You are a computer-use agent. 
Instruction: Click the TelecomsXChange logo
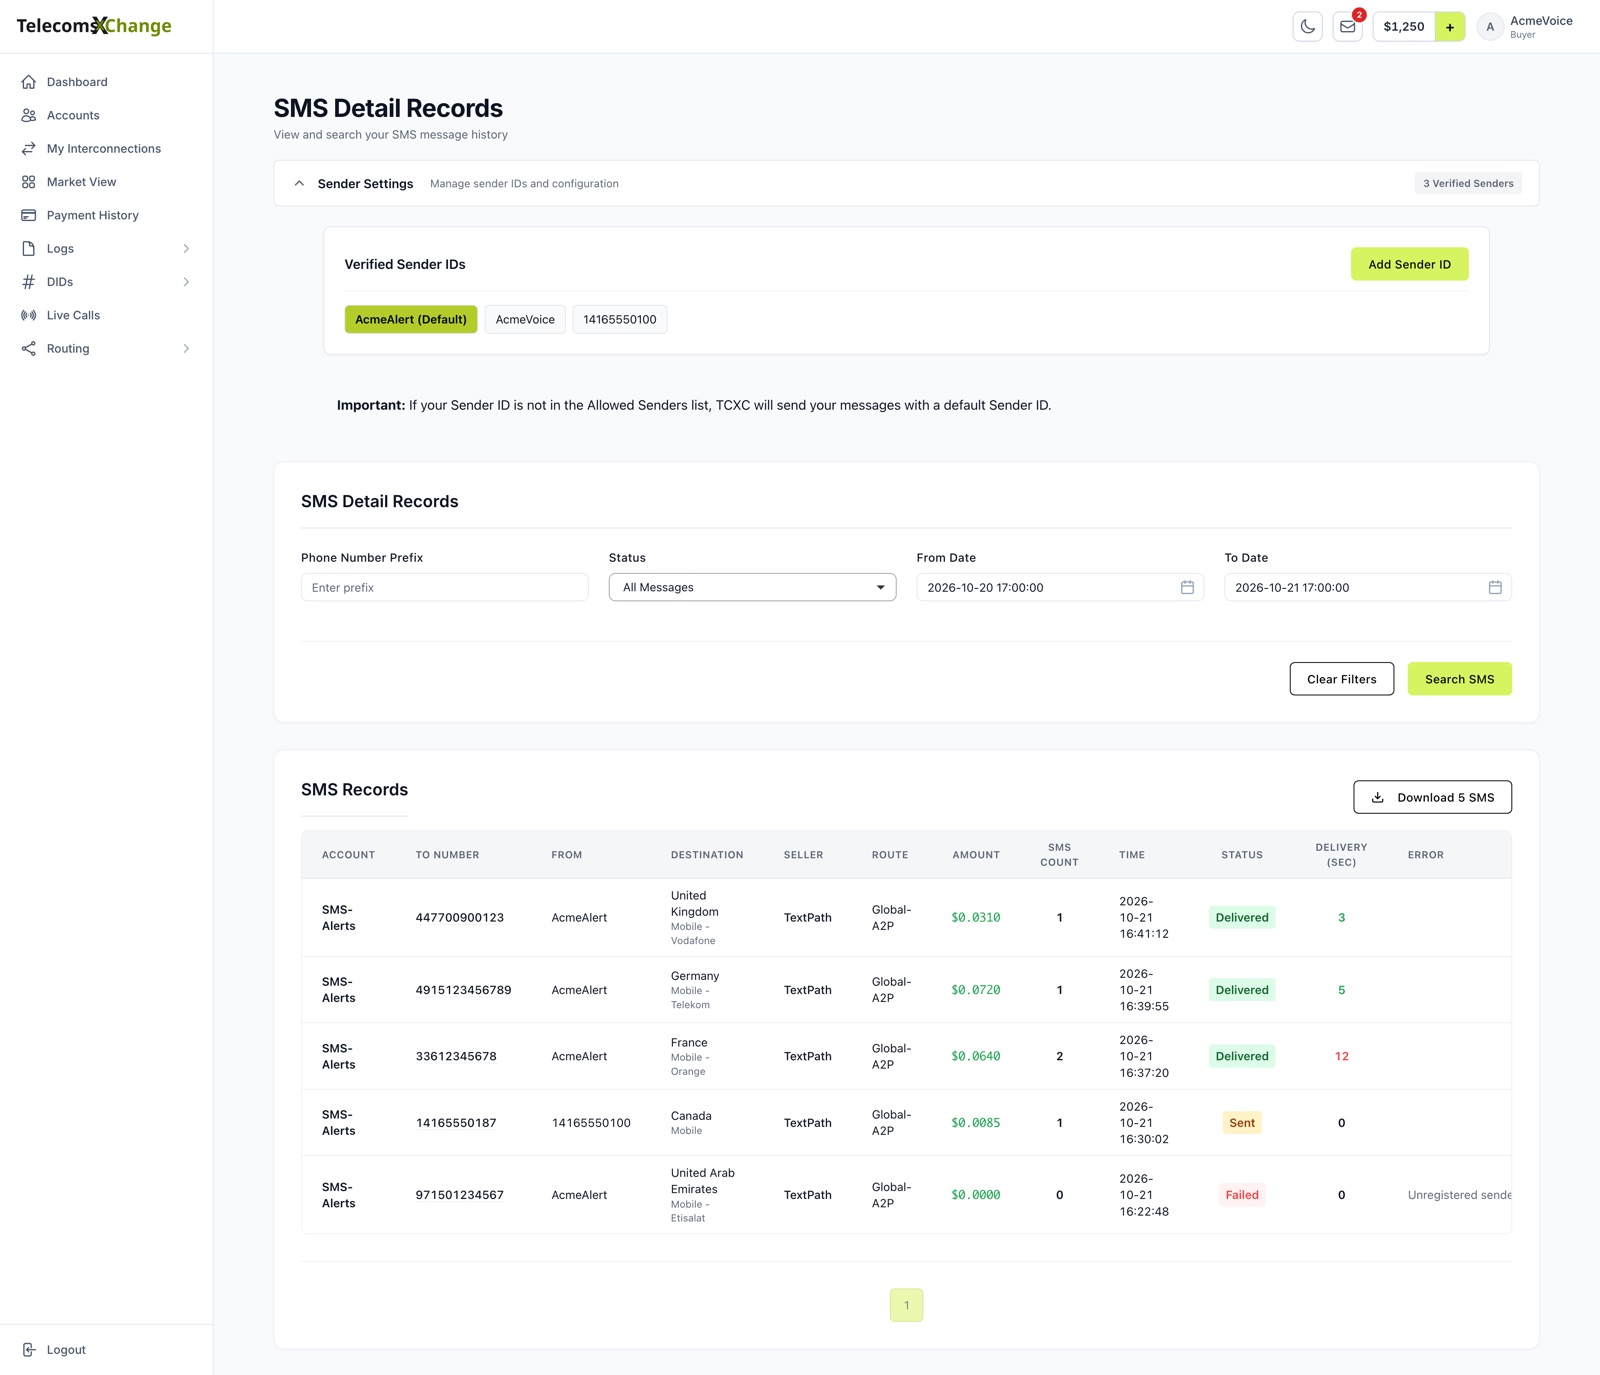pos(94,26)
